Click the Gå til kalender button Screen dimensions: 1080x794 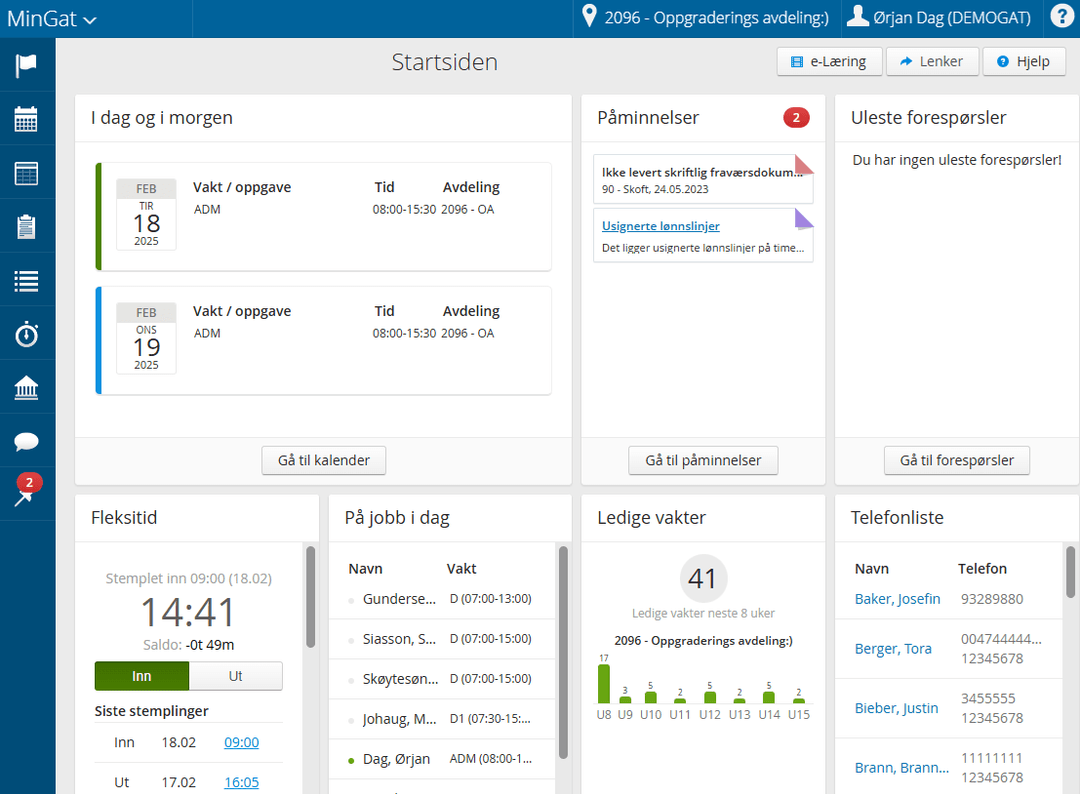[323, 460]
